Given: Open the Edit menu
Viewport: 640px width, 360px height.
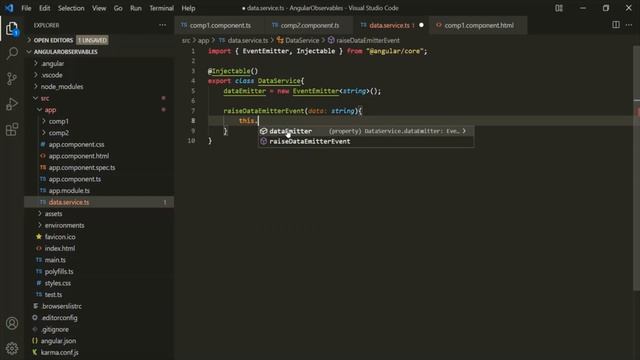Looking at the screenshot, I should pyautogui.click(x=44, y=8).
